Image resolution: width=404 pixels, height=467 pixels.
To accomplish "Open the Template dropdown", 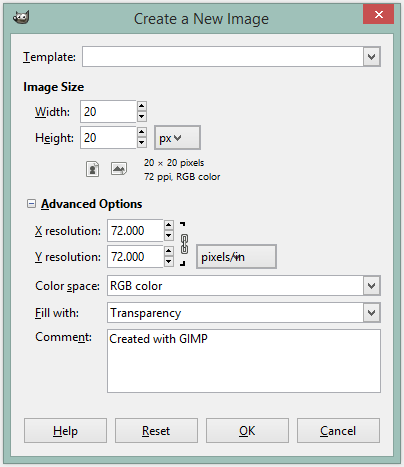I will pos(372,57).
